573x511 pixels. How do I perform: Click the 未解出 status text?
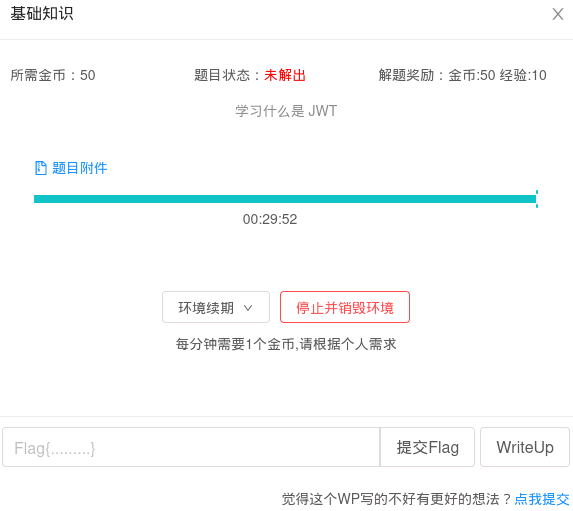click(x=285, y=75)
